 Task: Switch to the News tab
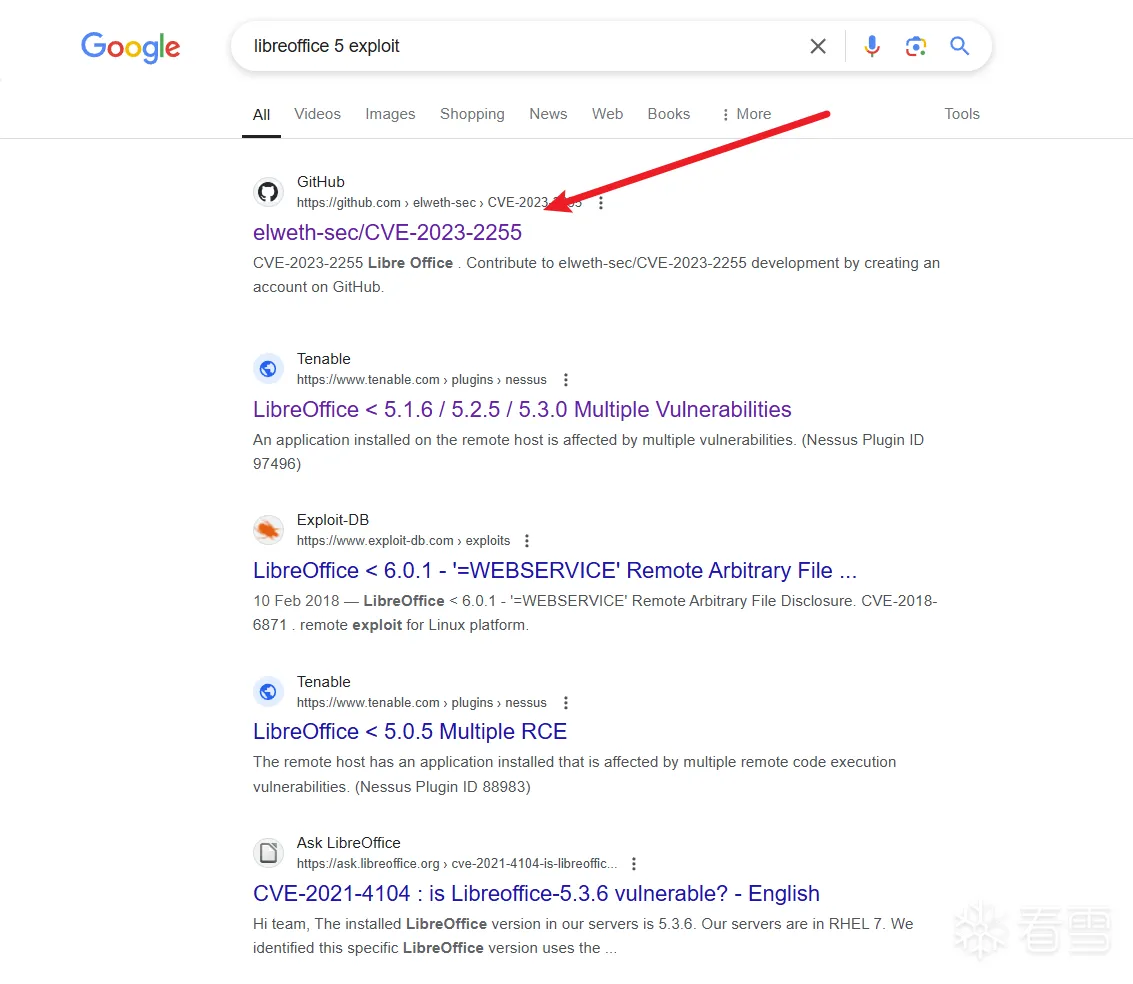pyautogui.click(x=548, y=114)
